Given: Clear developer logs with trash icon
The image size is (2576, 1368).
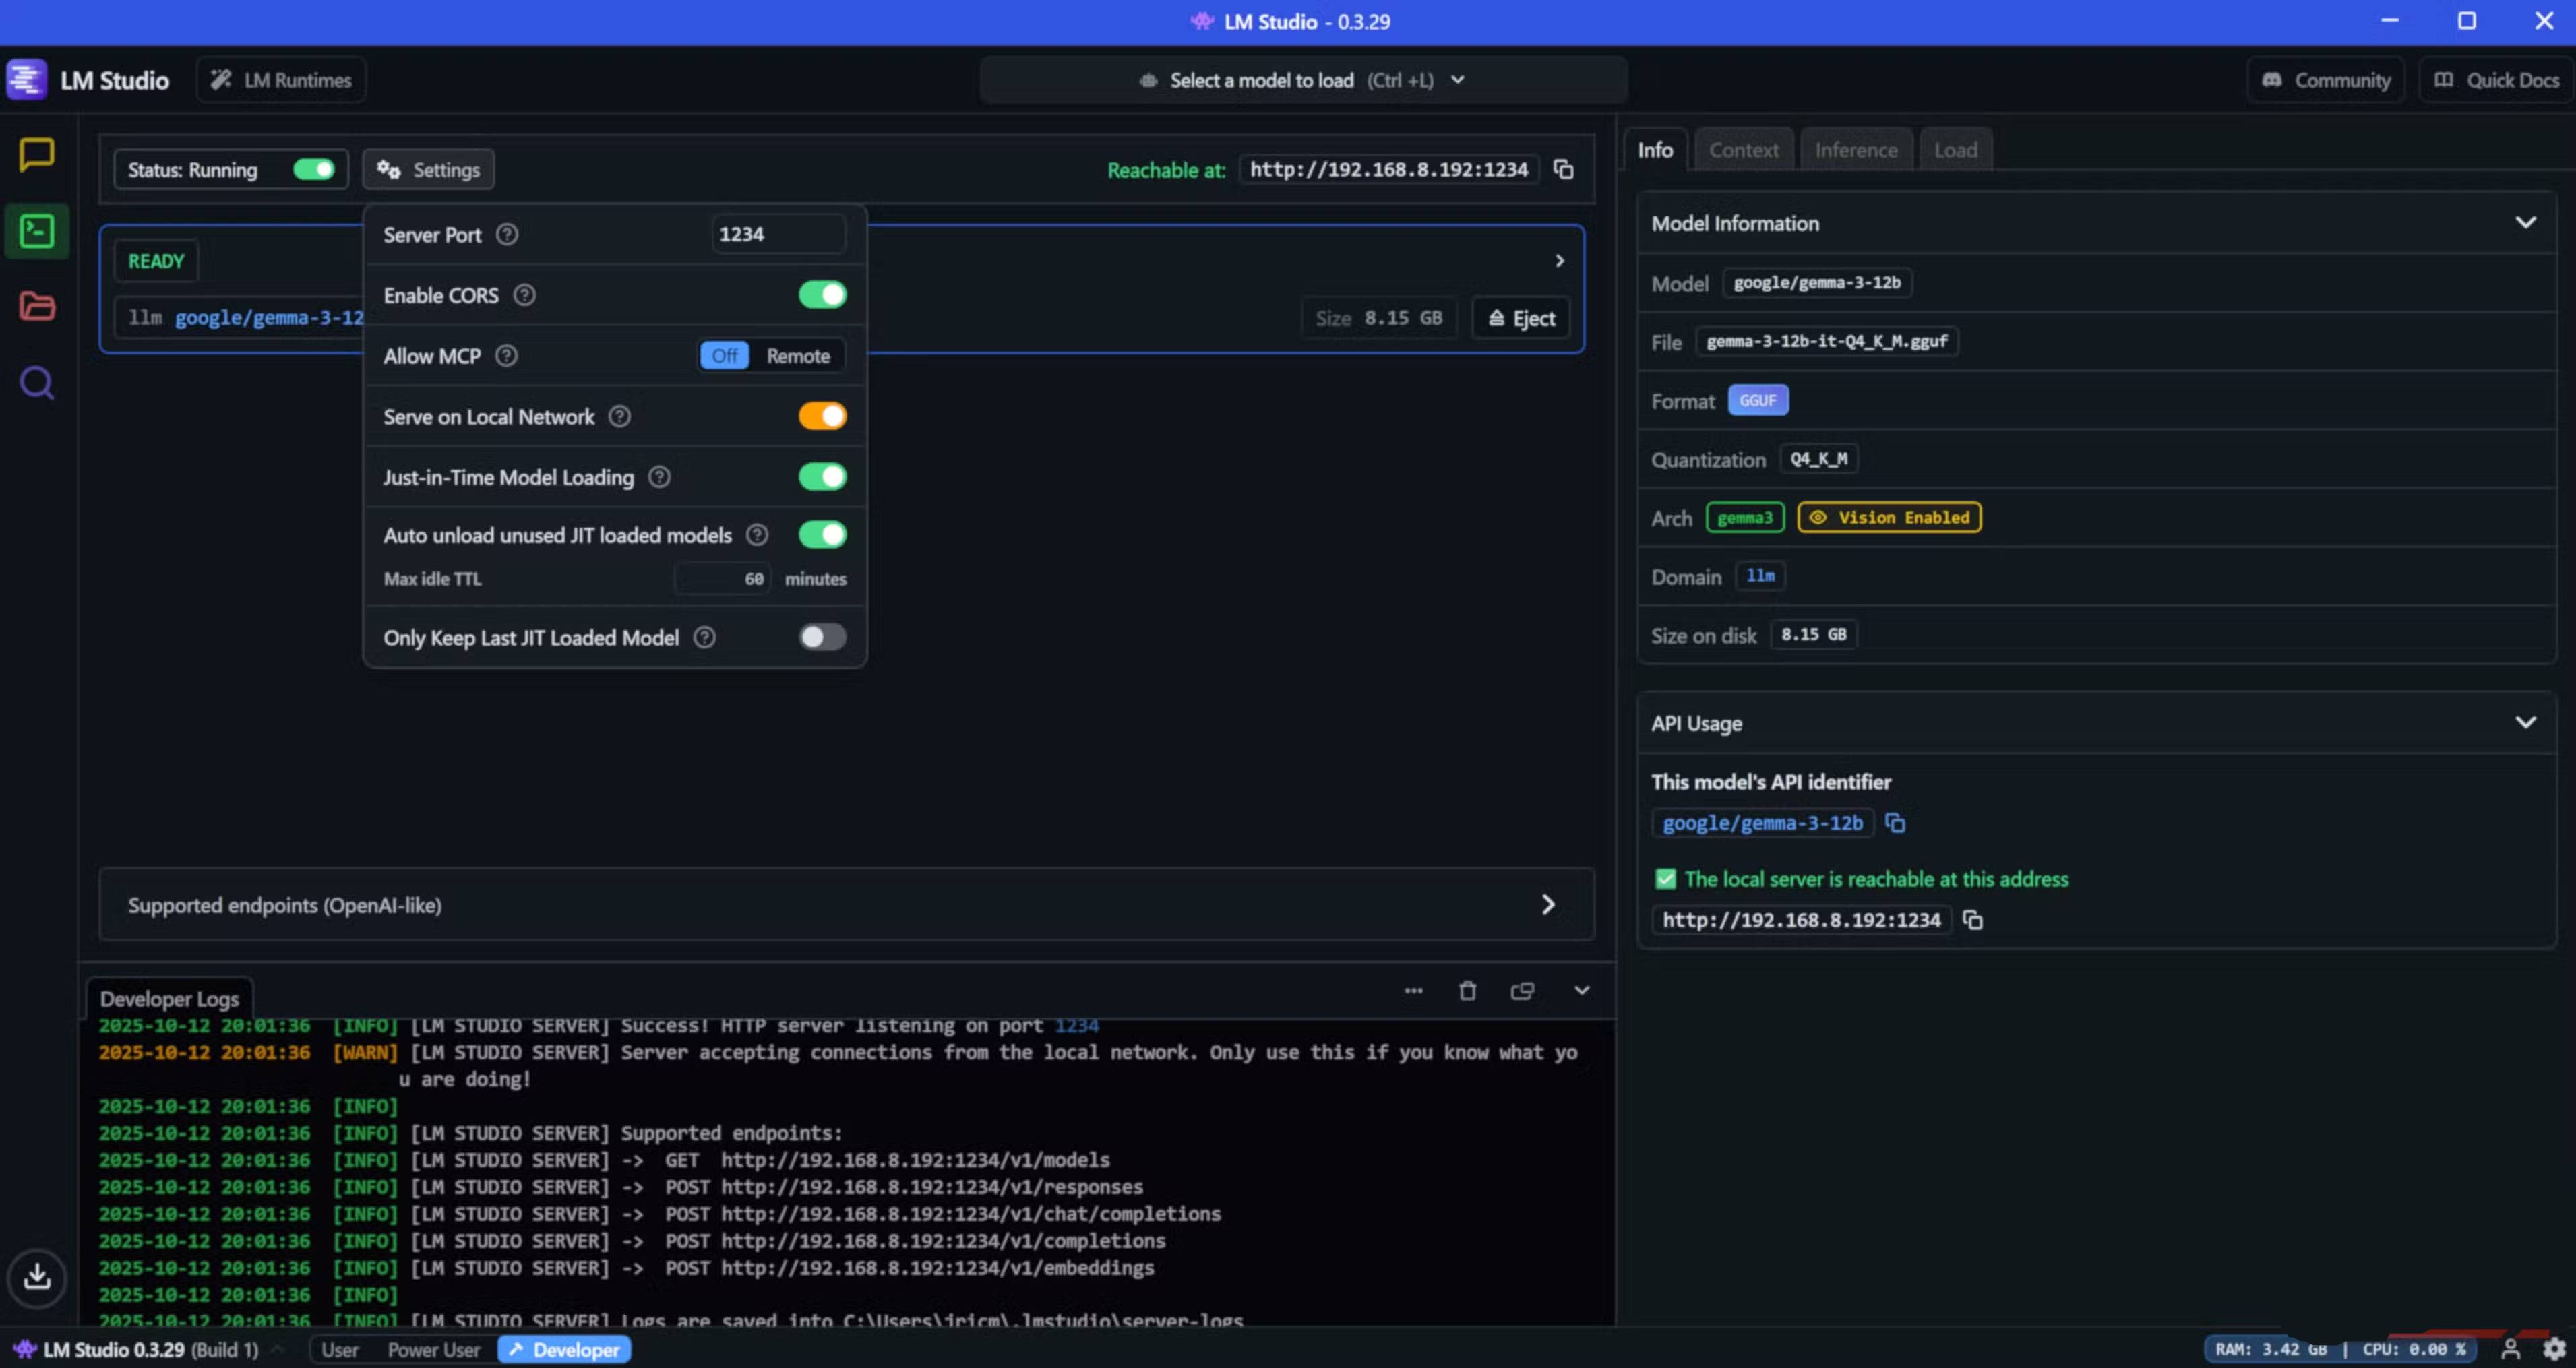Looking at the screenshot, I should click(x=1467, y=991).
